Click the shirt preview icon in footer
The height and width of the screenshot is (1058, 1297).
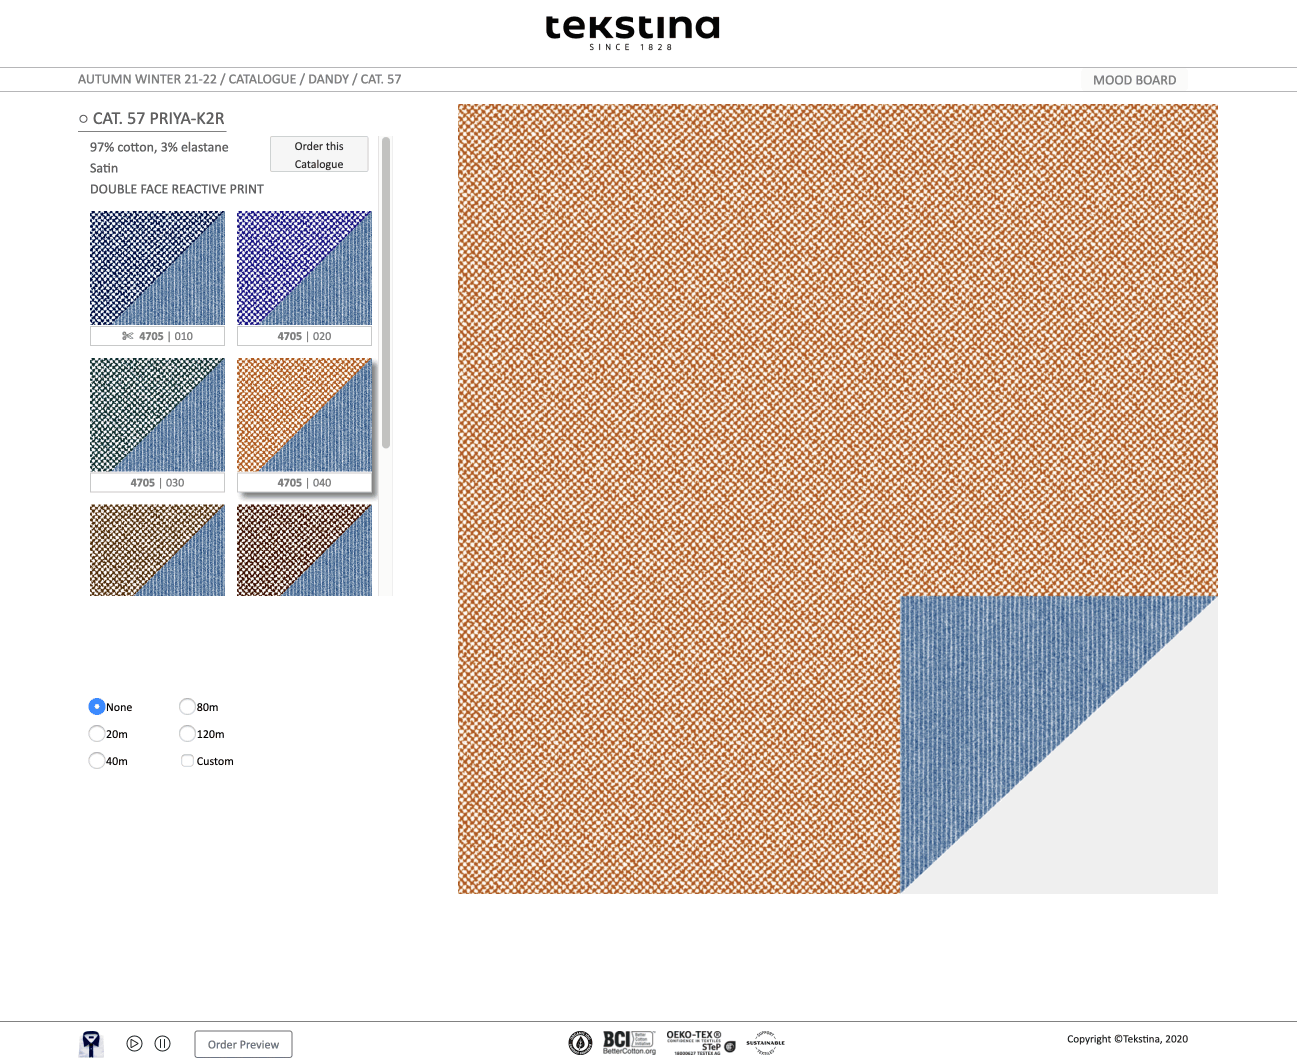pos(91,1044)
